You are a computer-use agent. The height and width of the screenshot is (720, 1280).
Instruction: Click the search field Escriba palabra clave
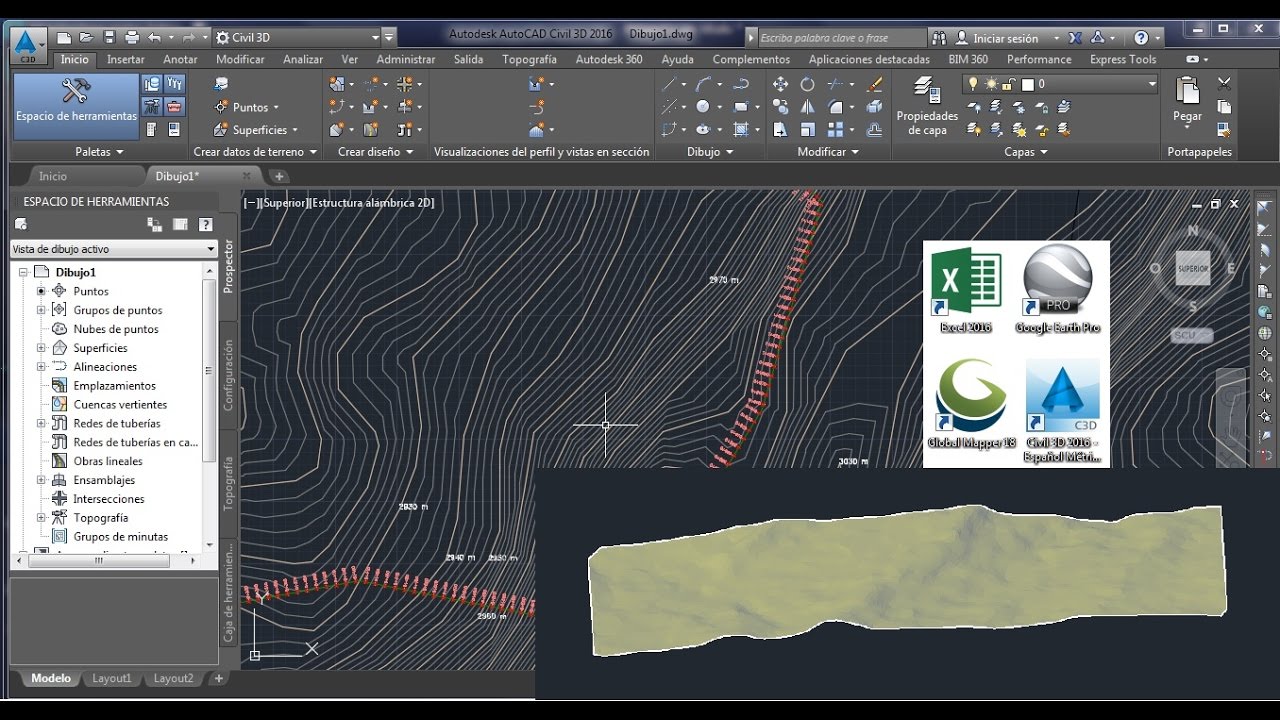click(x=844, y=38)
